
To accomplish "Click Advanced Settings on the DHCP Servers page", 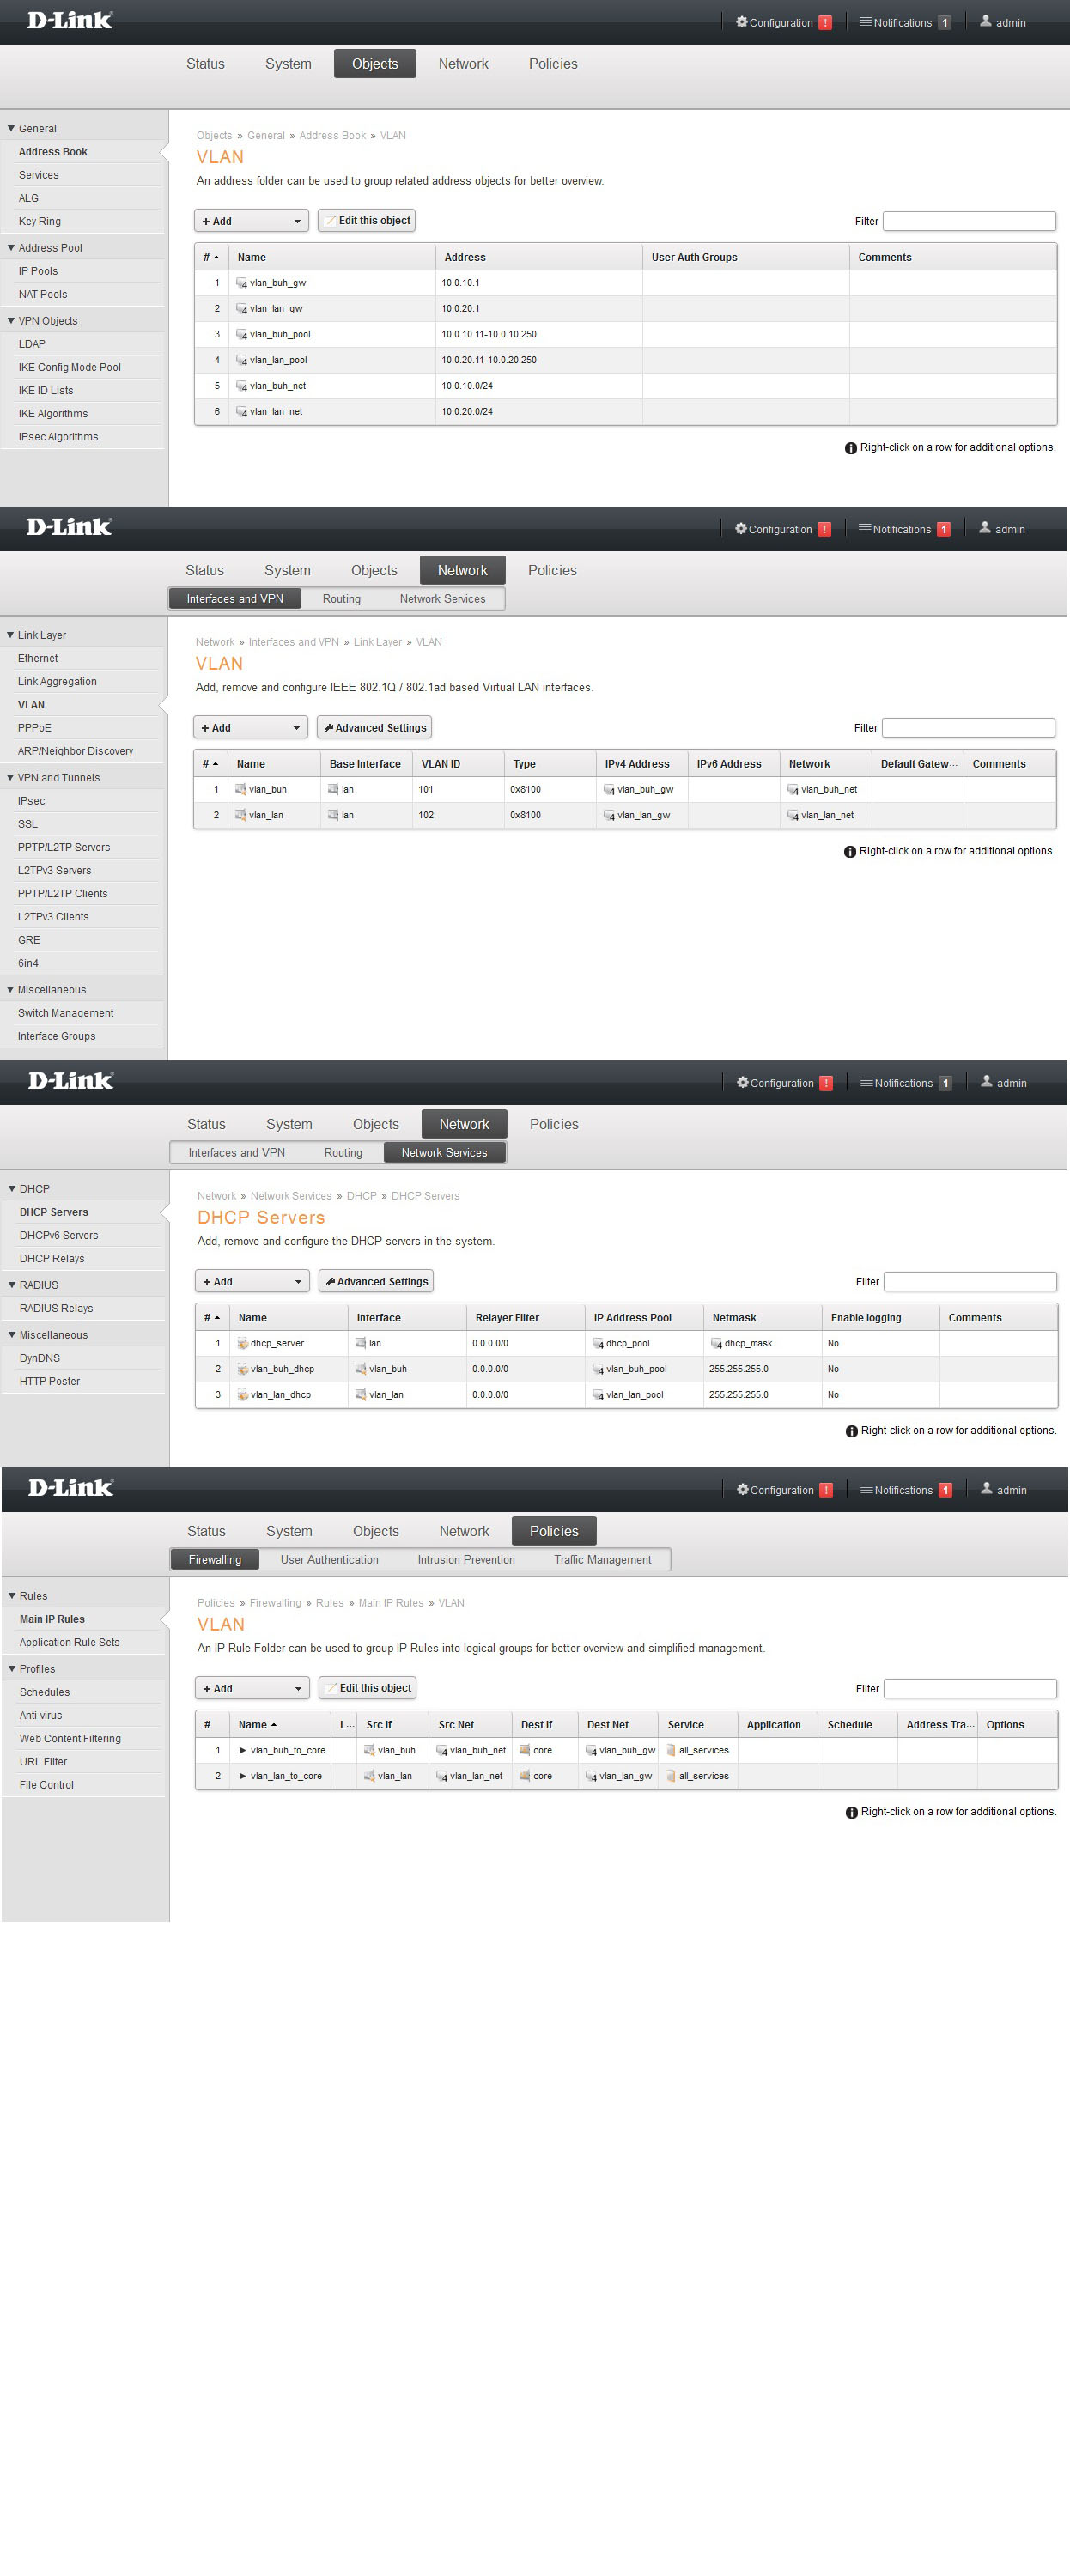I will [x=376, y=1282].
